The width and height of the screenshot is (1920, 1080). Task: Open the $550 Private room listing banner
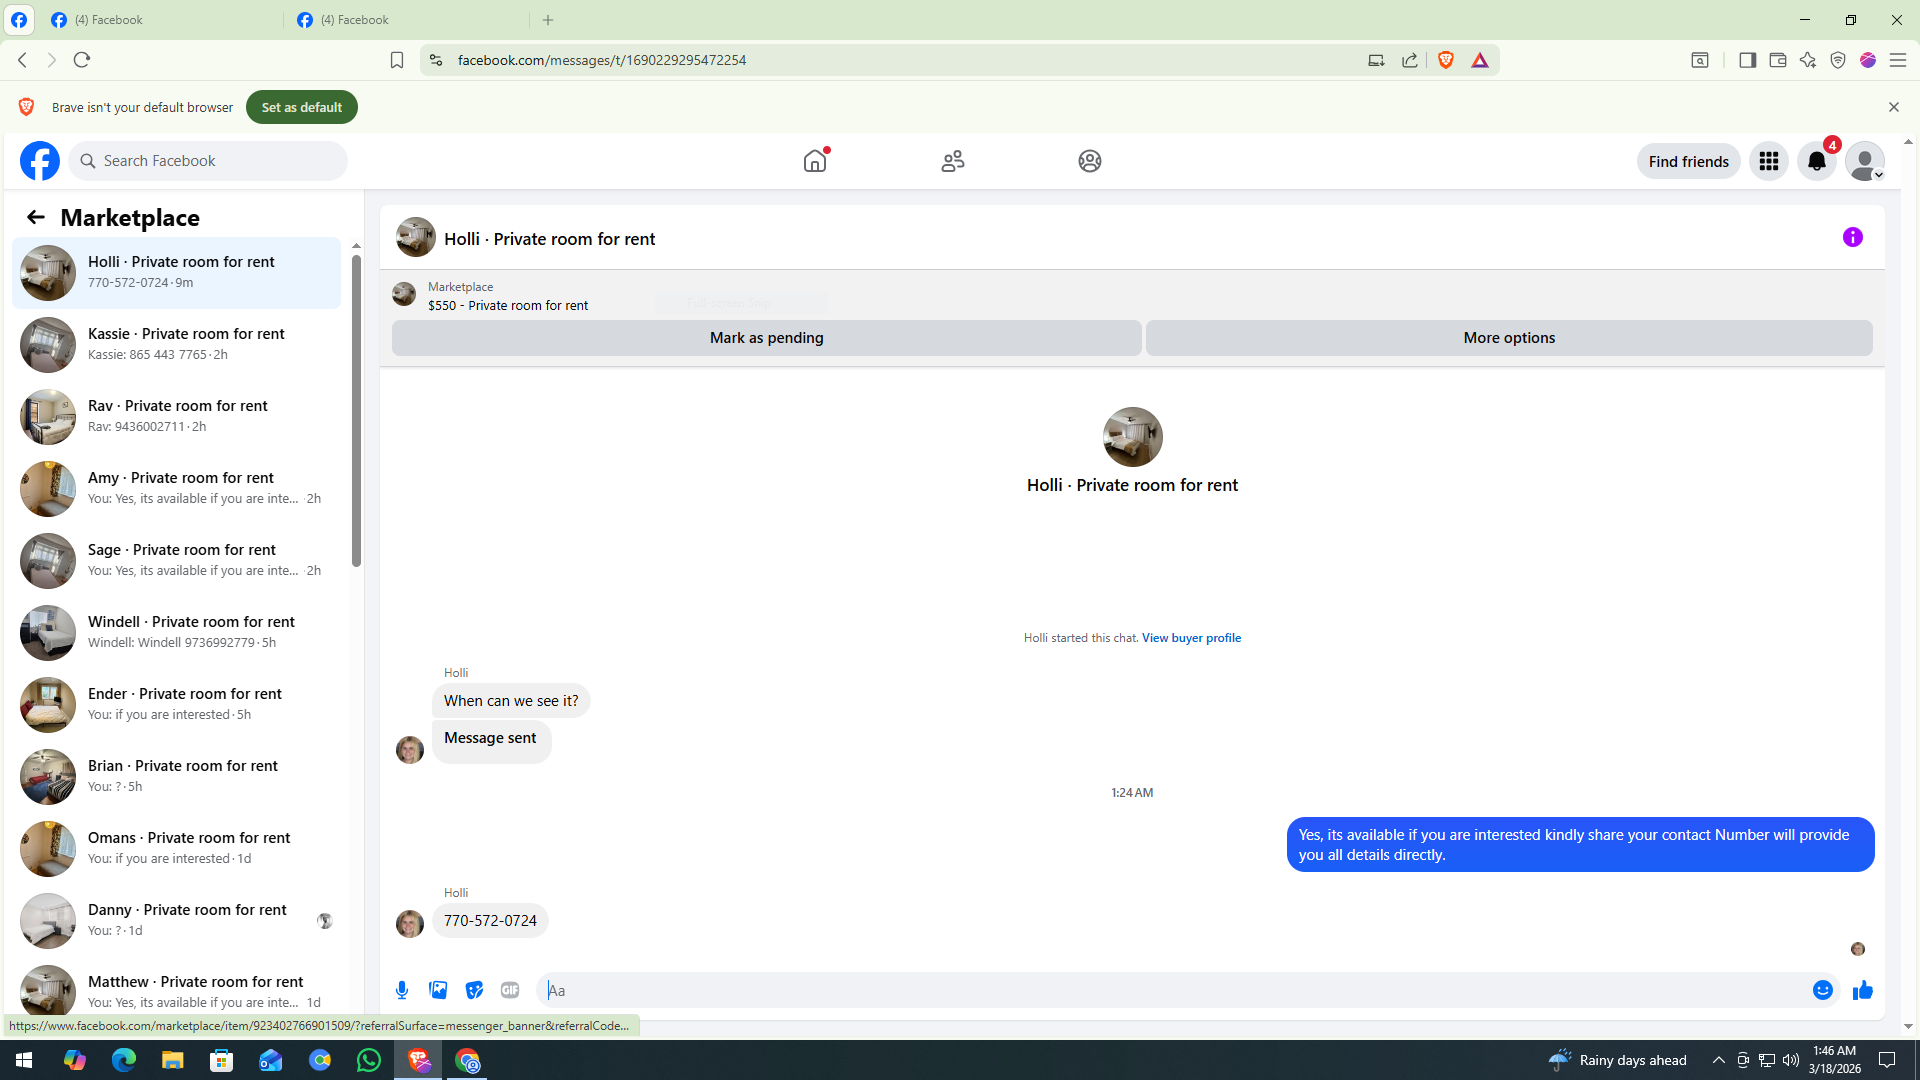point(508,296)
